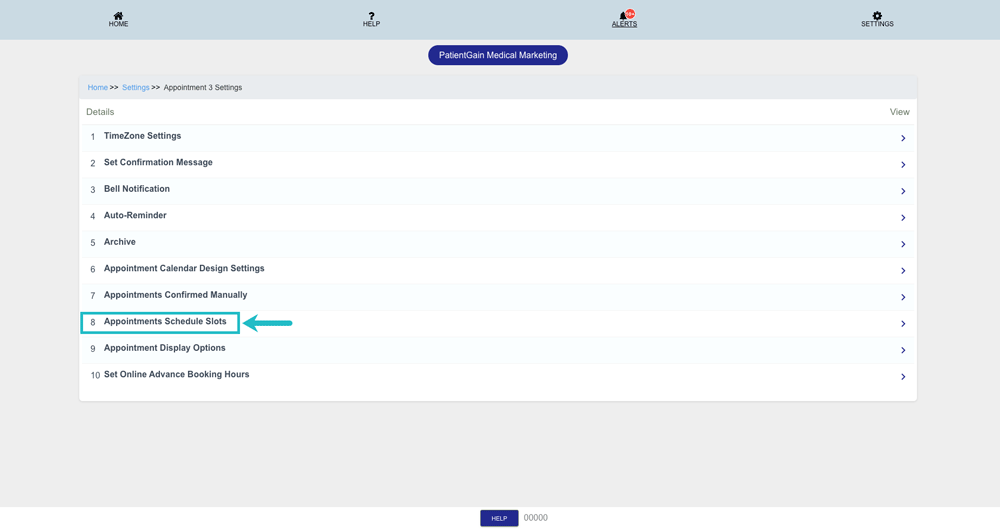This screenshot has height=529, width=1000.
Task: Expand Auto-Reminder chevron
Action: coord(903,218)
